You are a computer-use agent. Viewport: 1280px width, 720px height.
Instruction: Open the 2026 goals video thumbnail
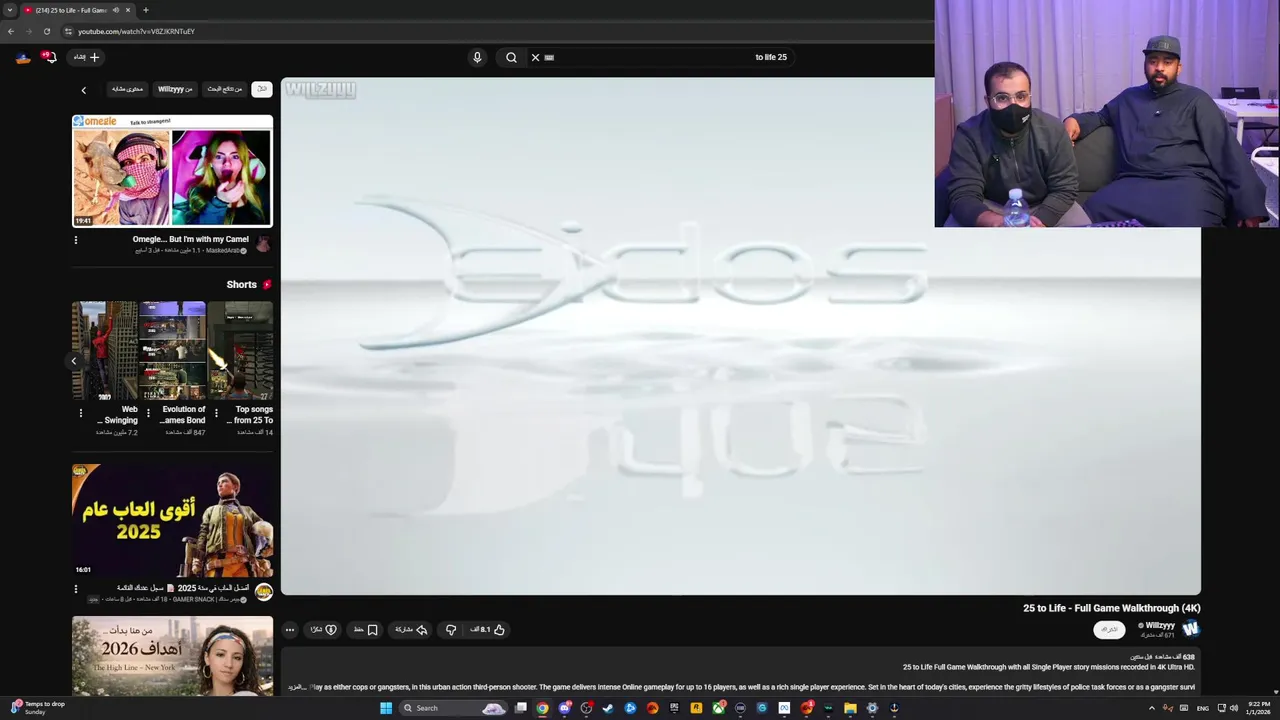(172, 656)
